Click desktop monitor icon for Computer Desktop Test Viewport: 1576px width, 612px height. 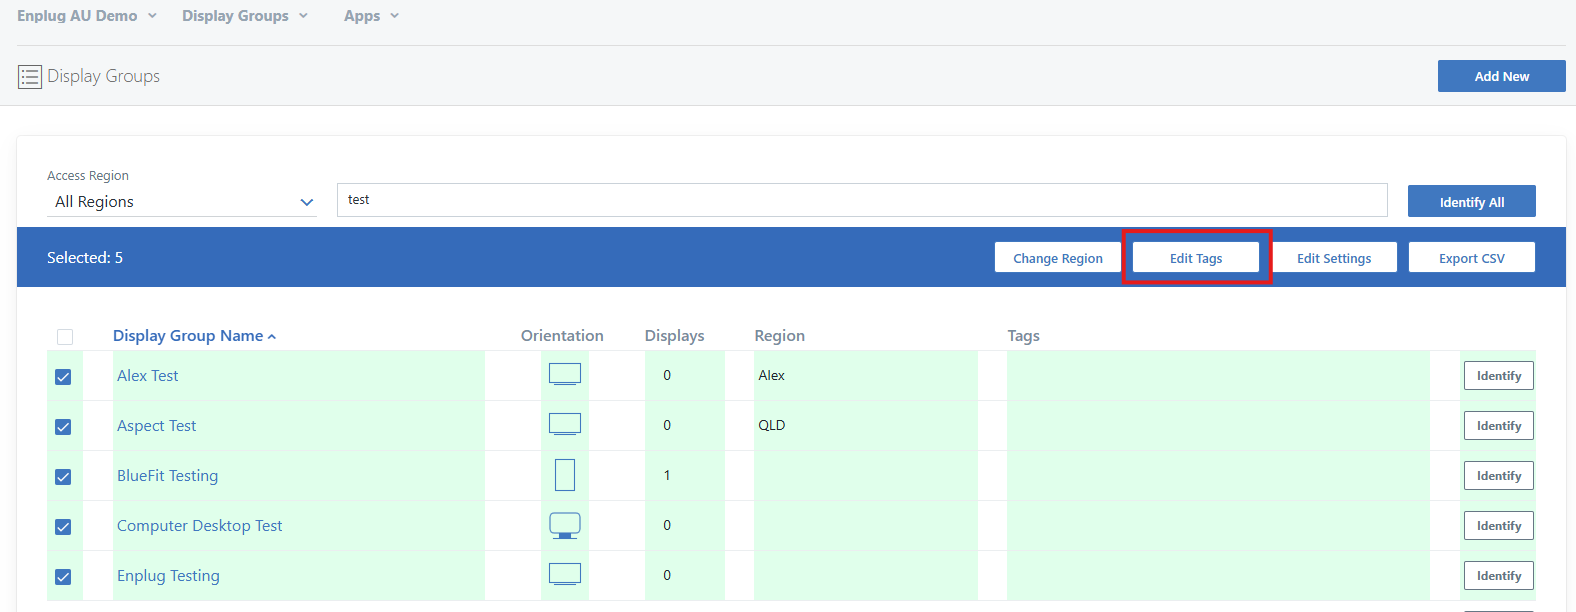pyautogui.click(x=565, y=525)
